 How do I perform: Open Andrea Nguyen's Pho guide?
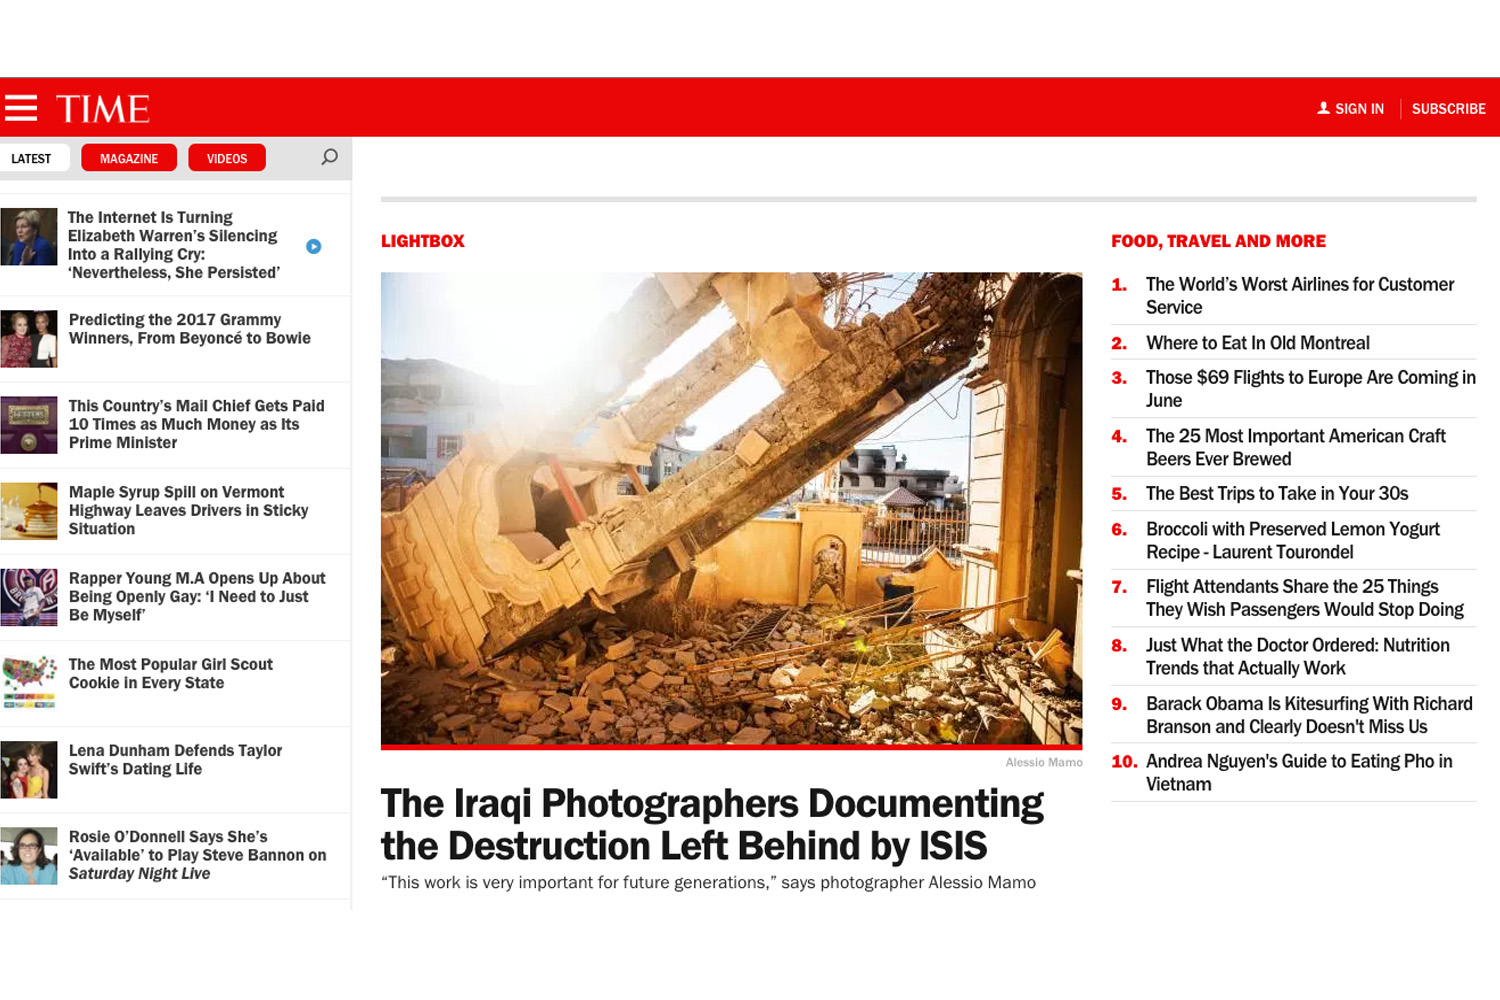(x=1299, y=773)
